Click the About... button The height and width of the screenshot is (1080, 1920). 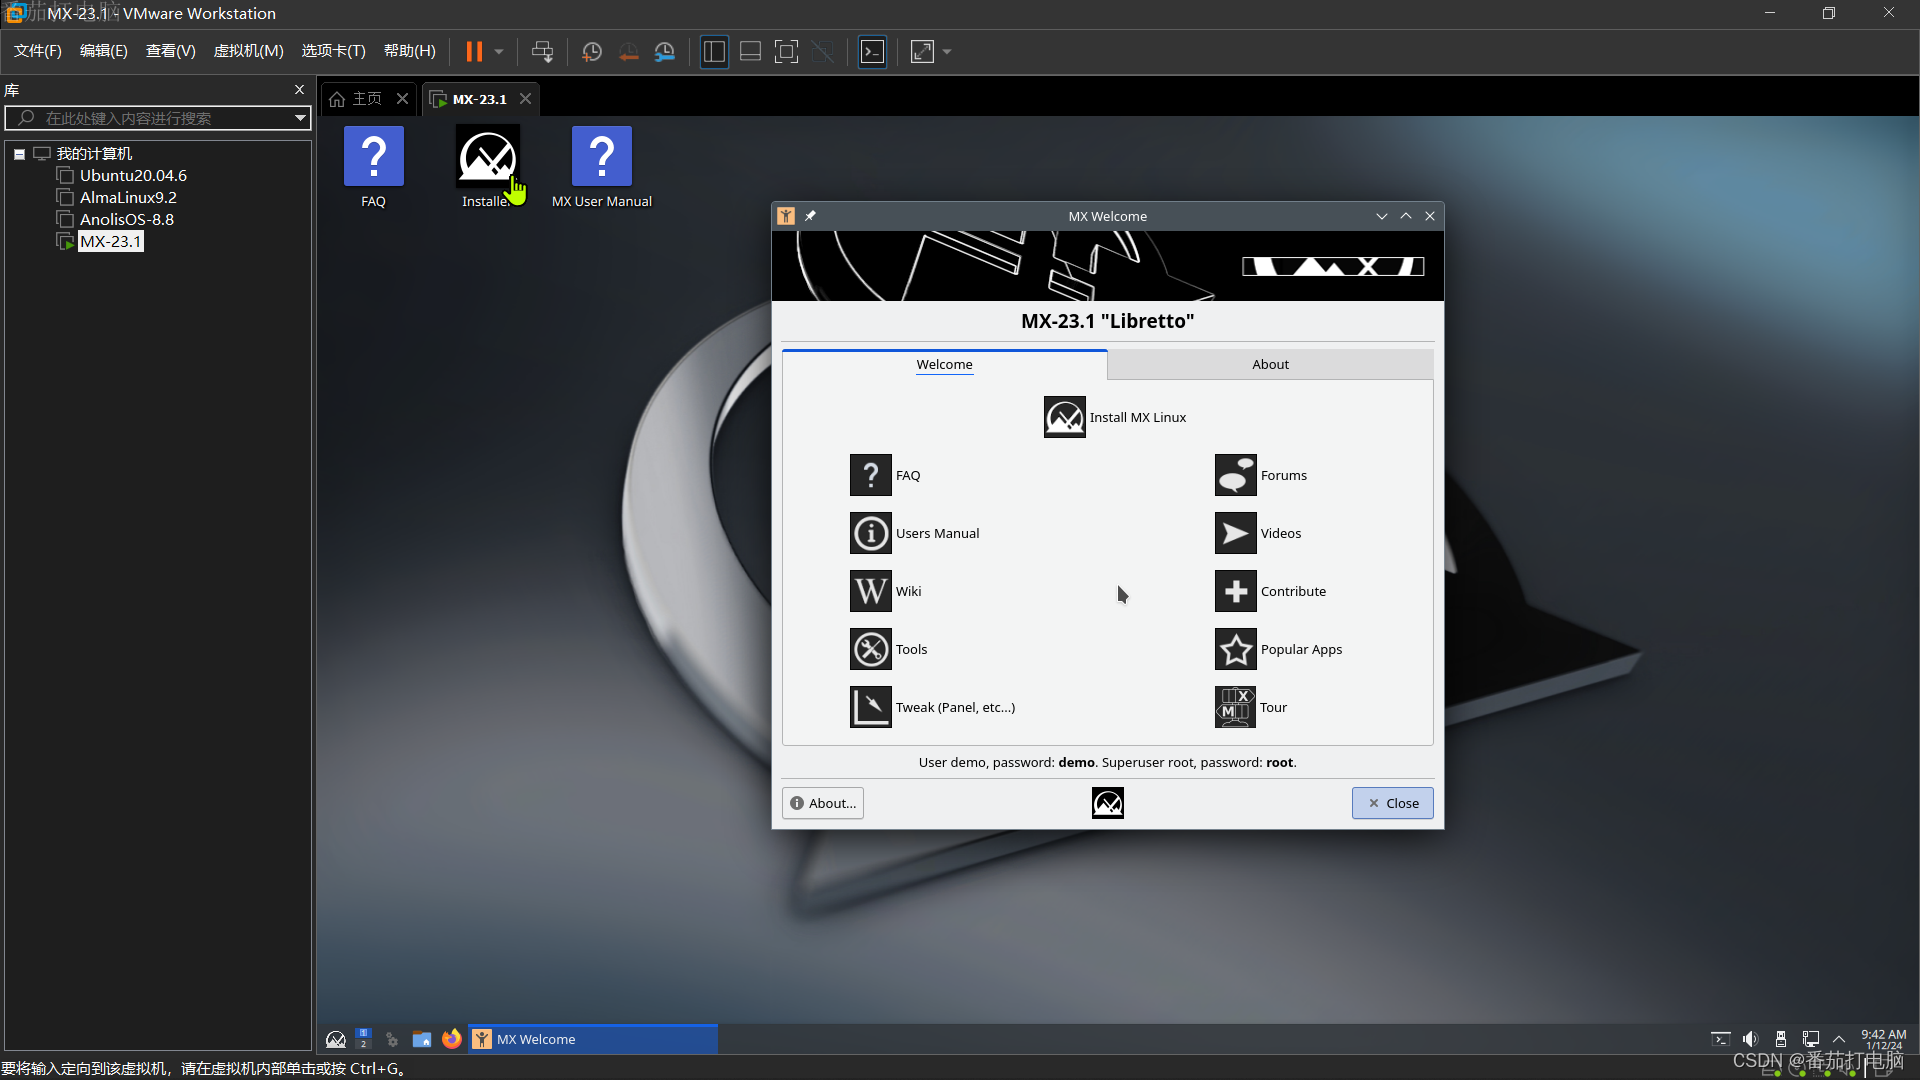click(823, 803)
